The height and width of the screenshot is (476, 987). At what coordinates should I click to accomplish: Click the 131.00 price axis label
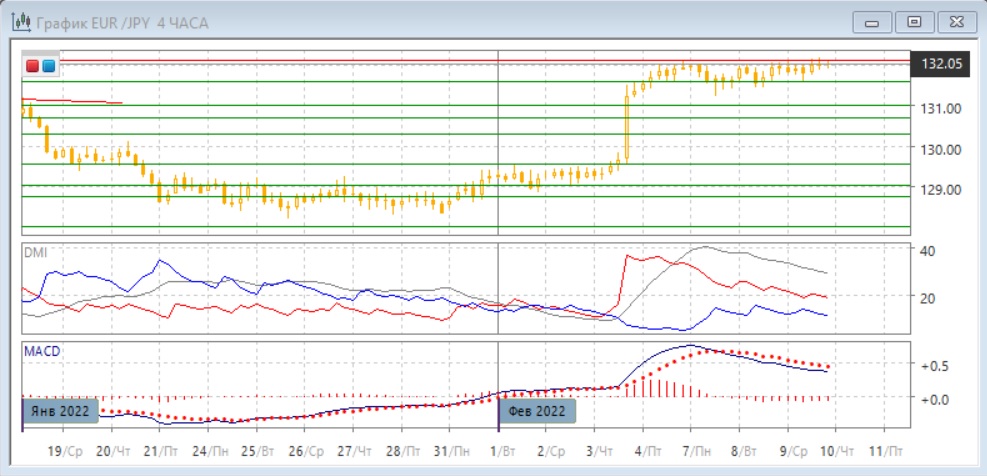click(940, 109)
